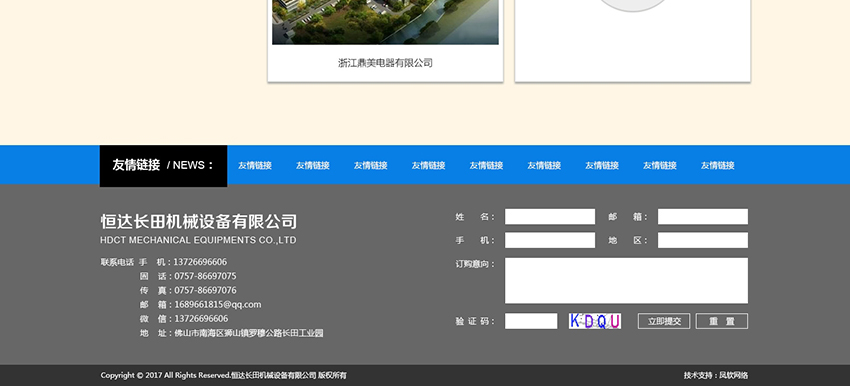The height and width of the screenshot is (386, 850).
Task: Reset the form with 重置 button
Action: (722, 321)
